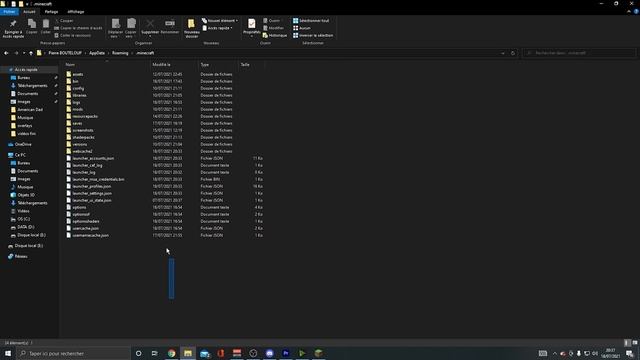The height and width of the screenshot is (360, 640).
Task: Click the Windows taskbar search box
Action: coord(73,353)
